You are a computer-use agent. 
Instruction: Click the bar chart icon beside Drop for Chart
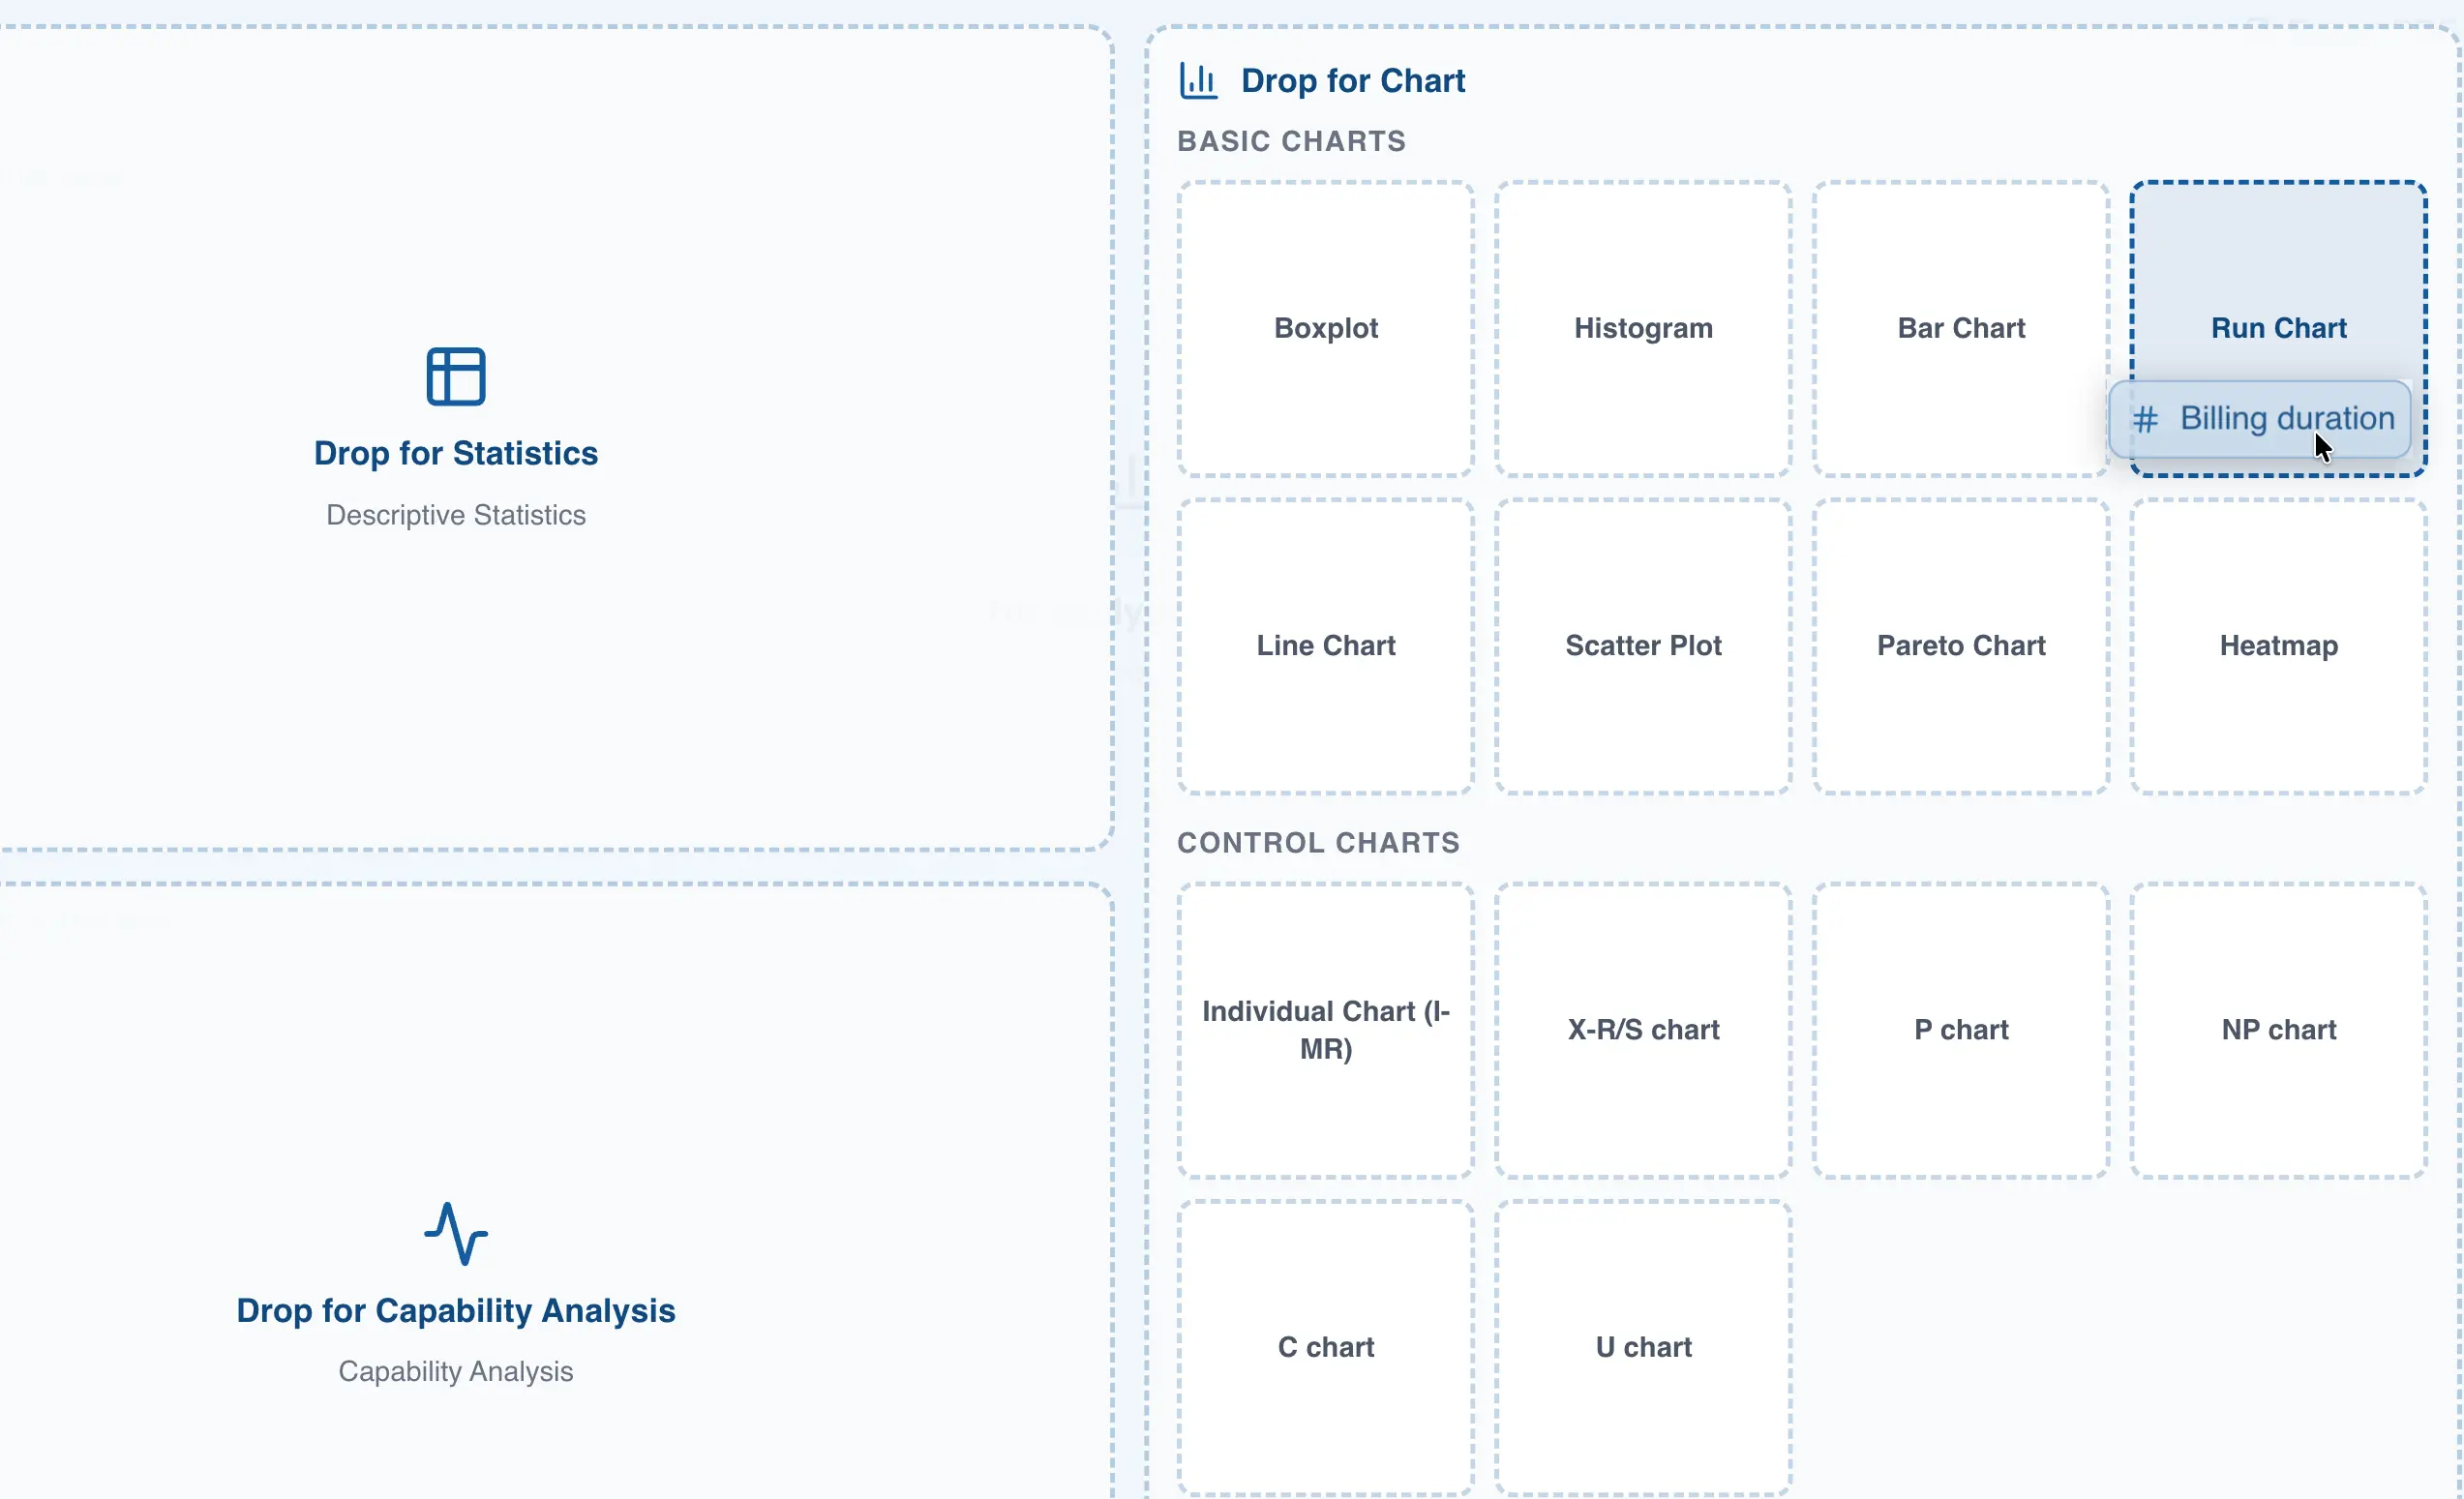1198,81
